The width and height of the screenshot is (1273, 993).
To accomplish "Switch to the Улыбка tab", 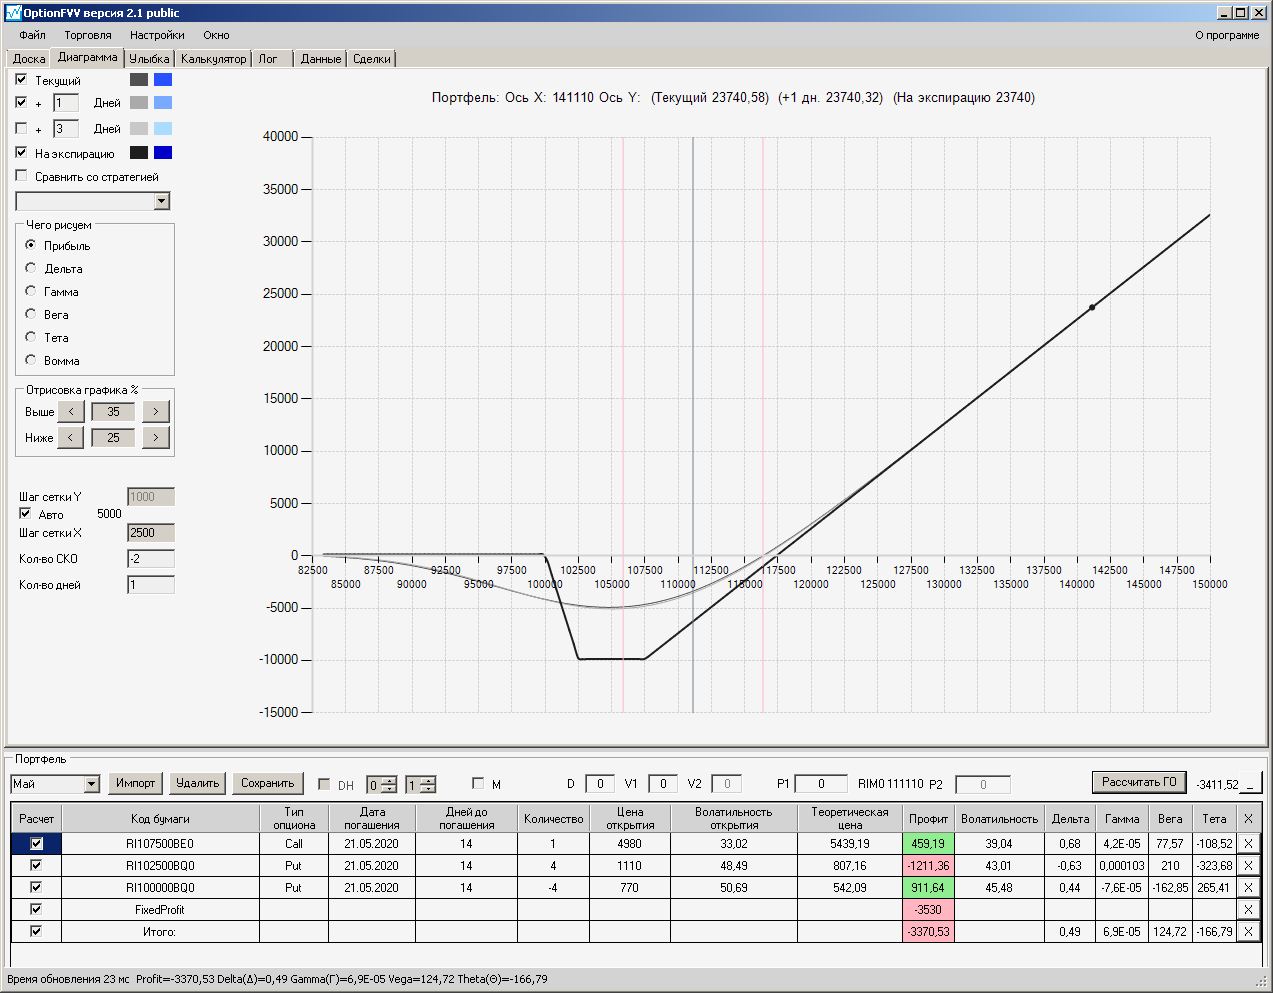I will pos(150,59).
